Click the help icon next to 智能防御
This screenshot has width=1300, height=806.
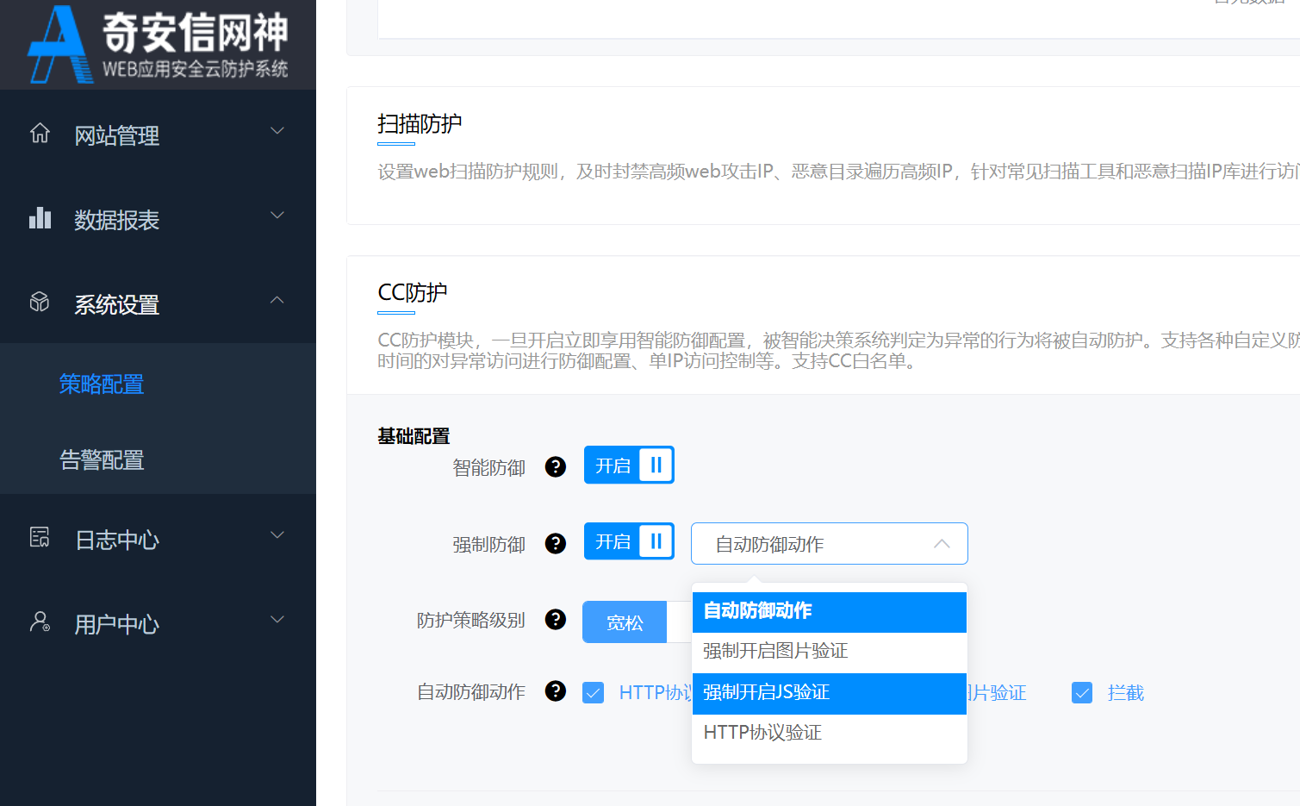(x=555, y=467)
